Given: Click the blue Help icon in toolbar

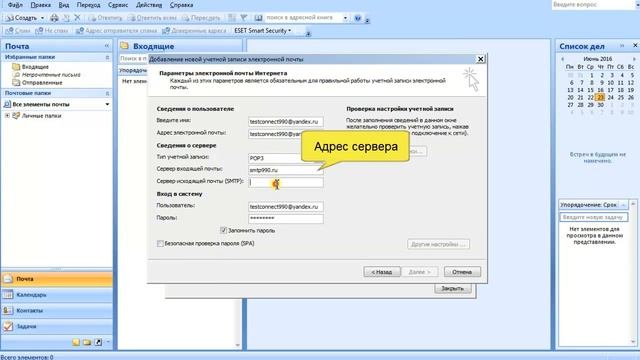Looking at the screenshot, I should point(358,18).
